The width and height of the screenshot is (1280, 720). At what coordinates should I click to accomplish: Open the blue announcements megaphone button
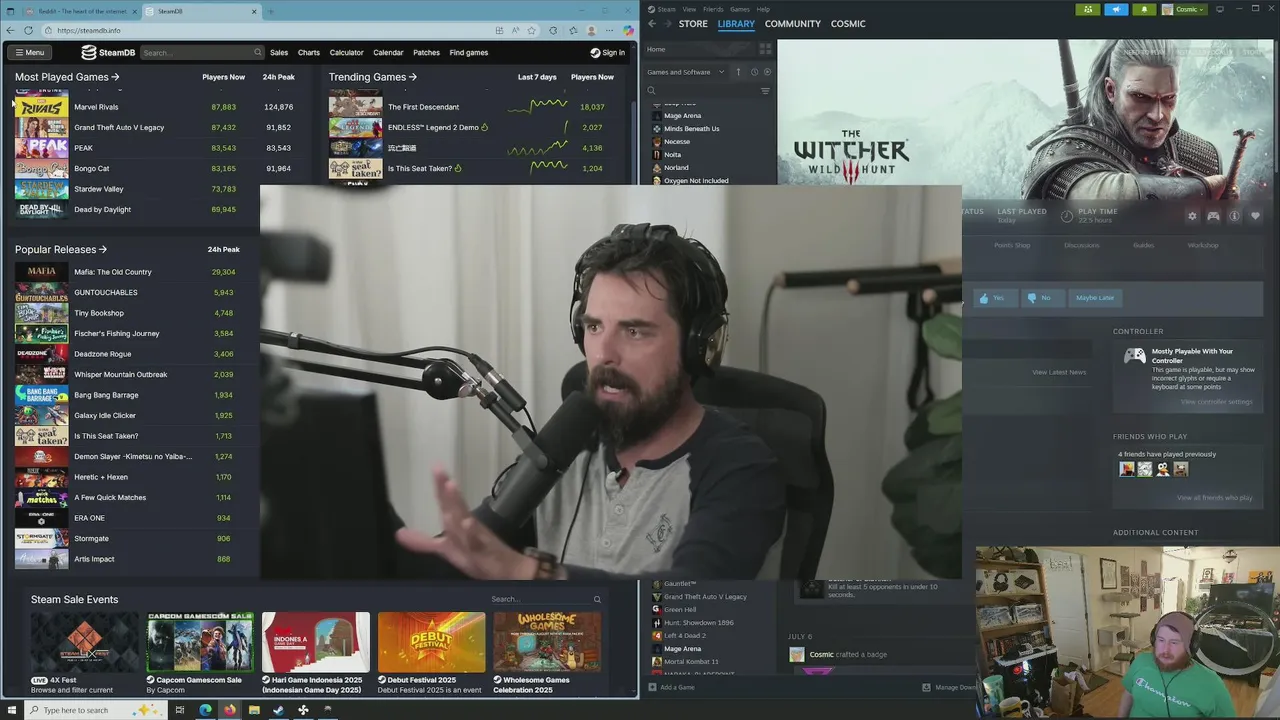coord(1116,9)
